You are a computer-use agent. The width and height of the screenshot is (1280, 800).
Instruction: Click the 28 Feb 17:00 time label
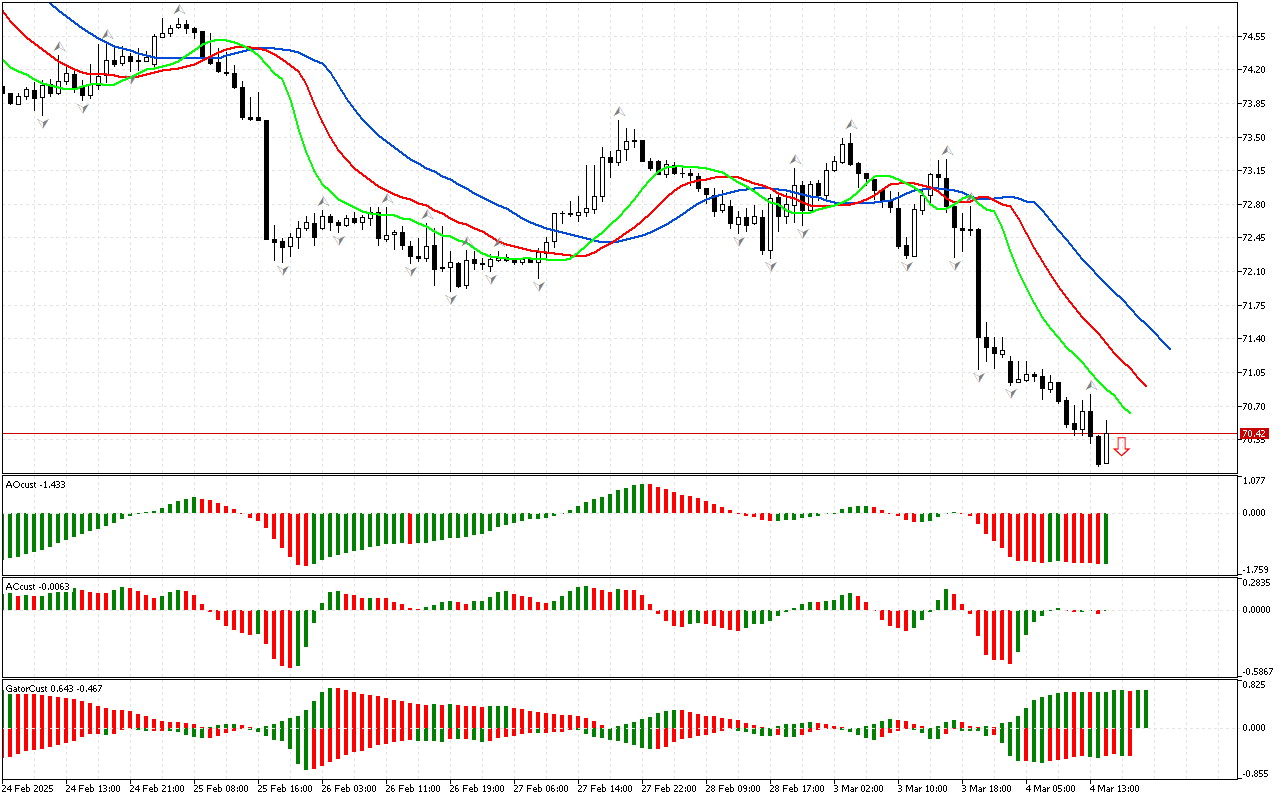click(797, 788)
